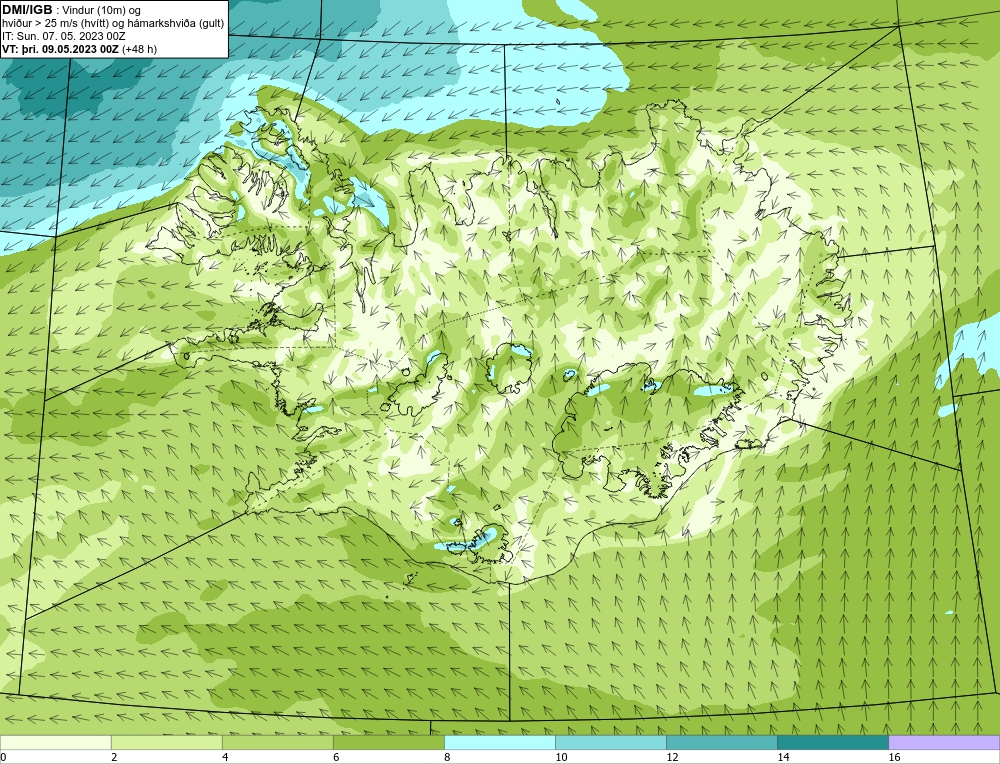Click the text line 'hviður > 25 m/s (hvítt) og hámarkshviða (gult)'
This screenshot has height=764, width=1000.
coord(113,24)
